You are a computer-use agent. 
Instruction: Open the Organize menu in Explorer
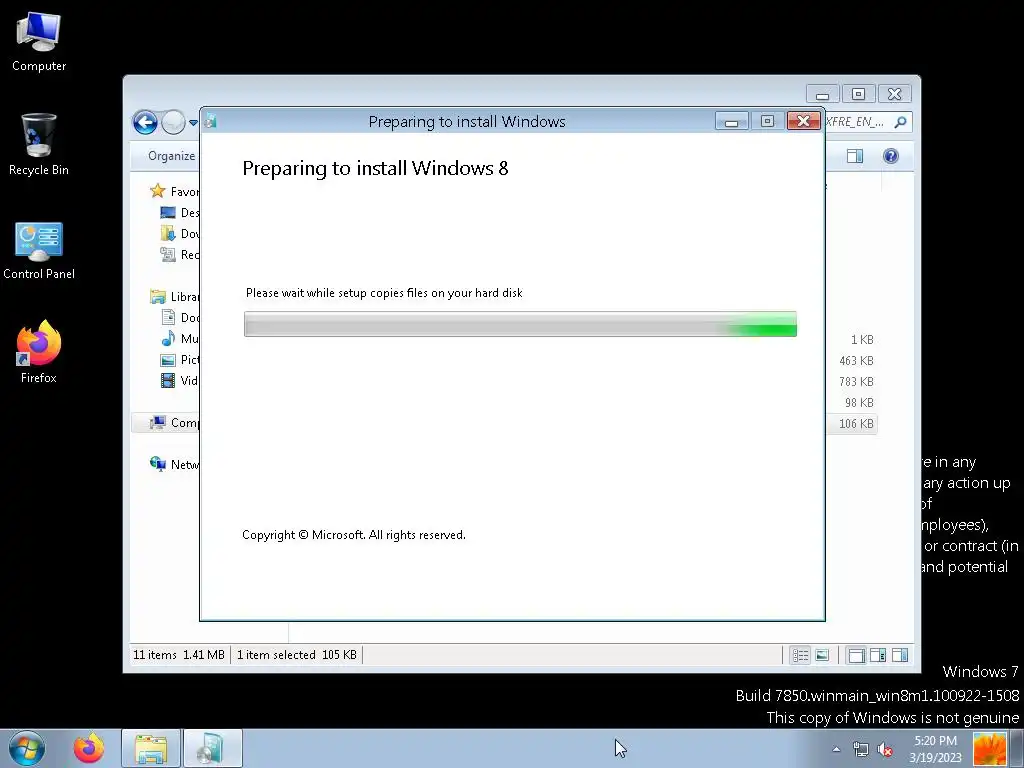pyautogui.click(x=171, y=155)
